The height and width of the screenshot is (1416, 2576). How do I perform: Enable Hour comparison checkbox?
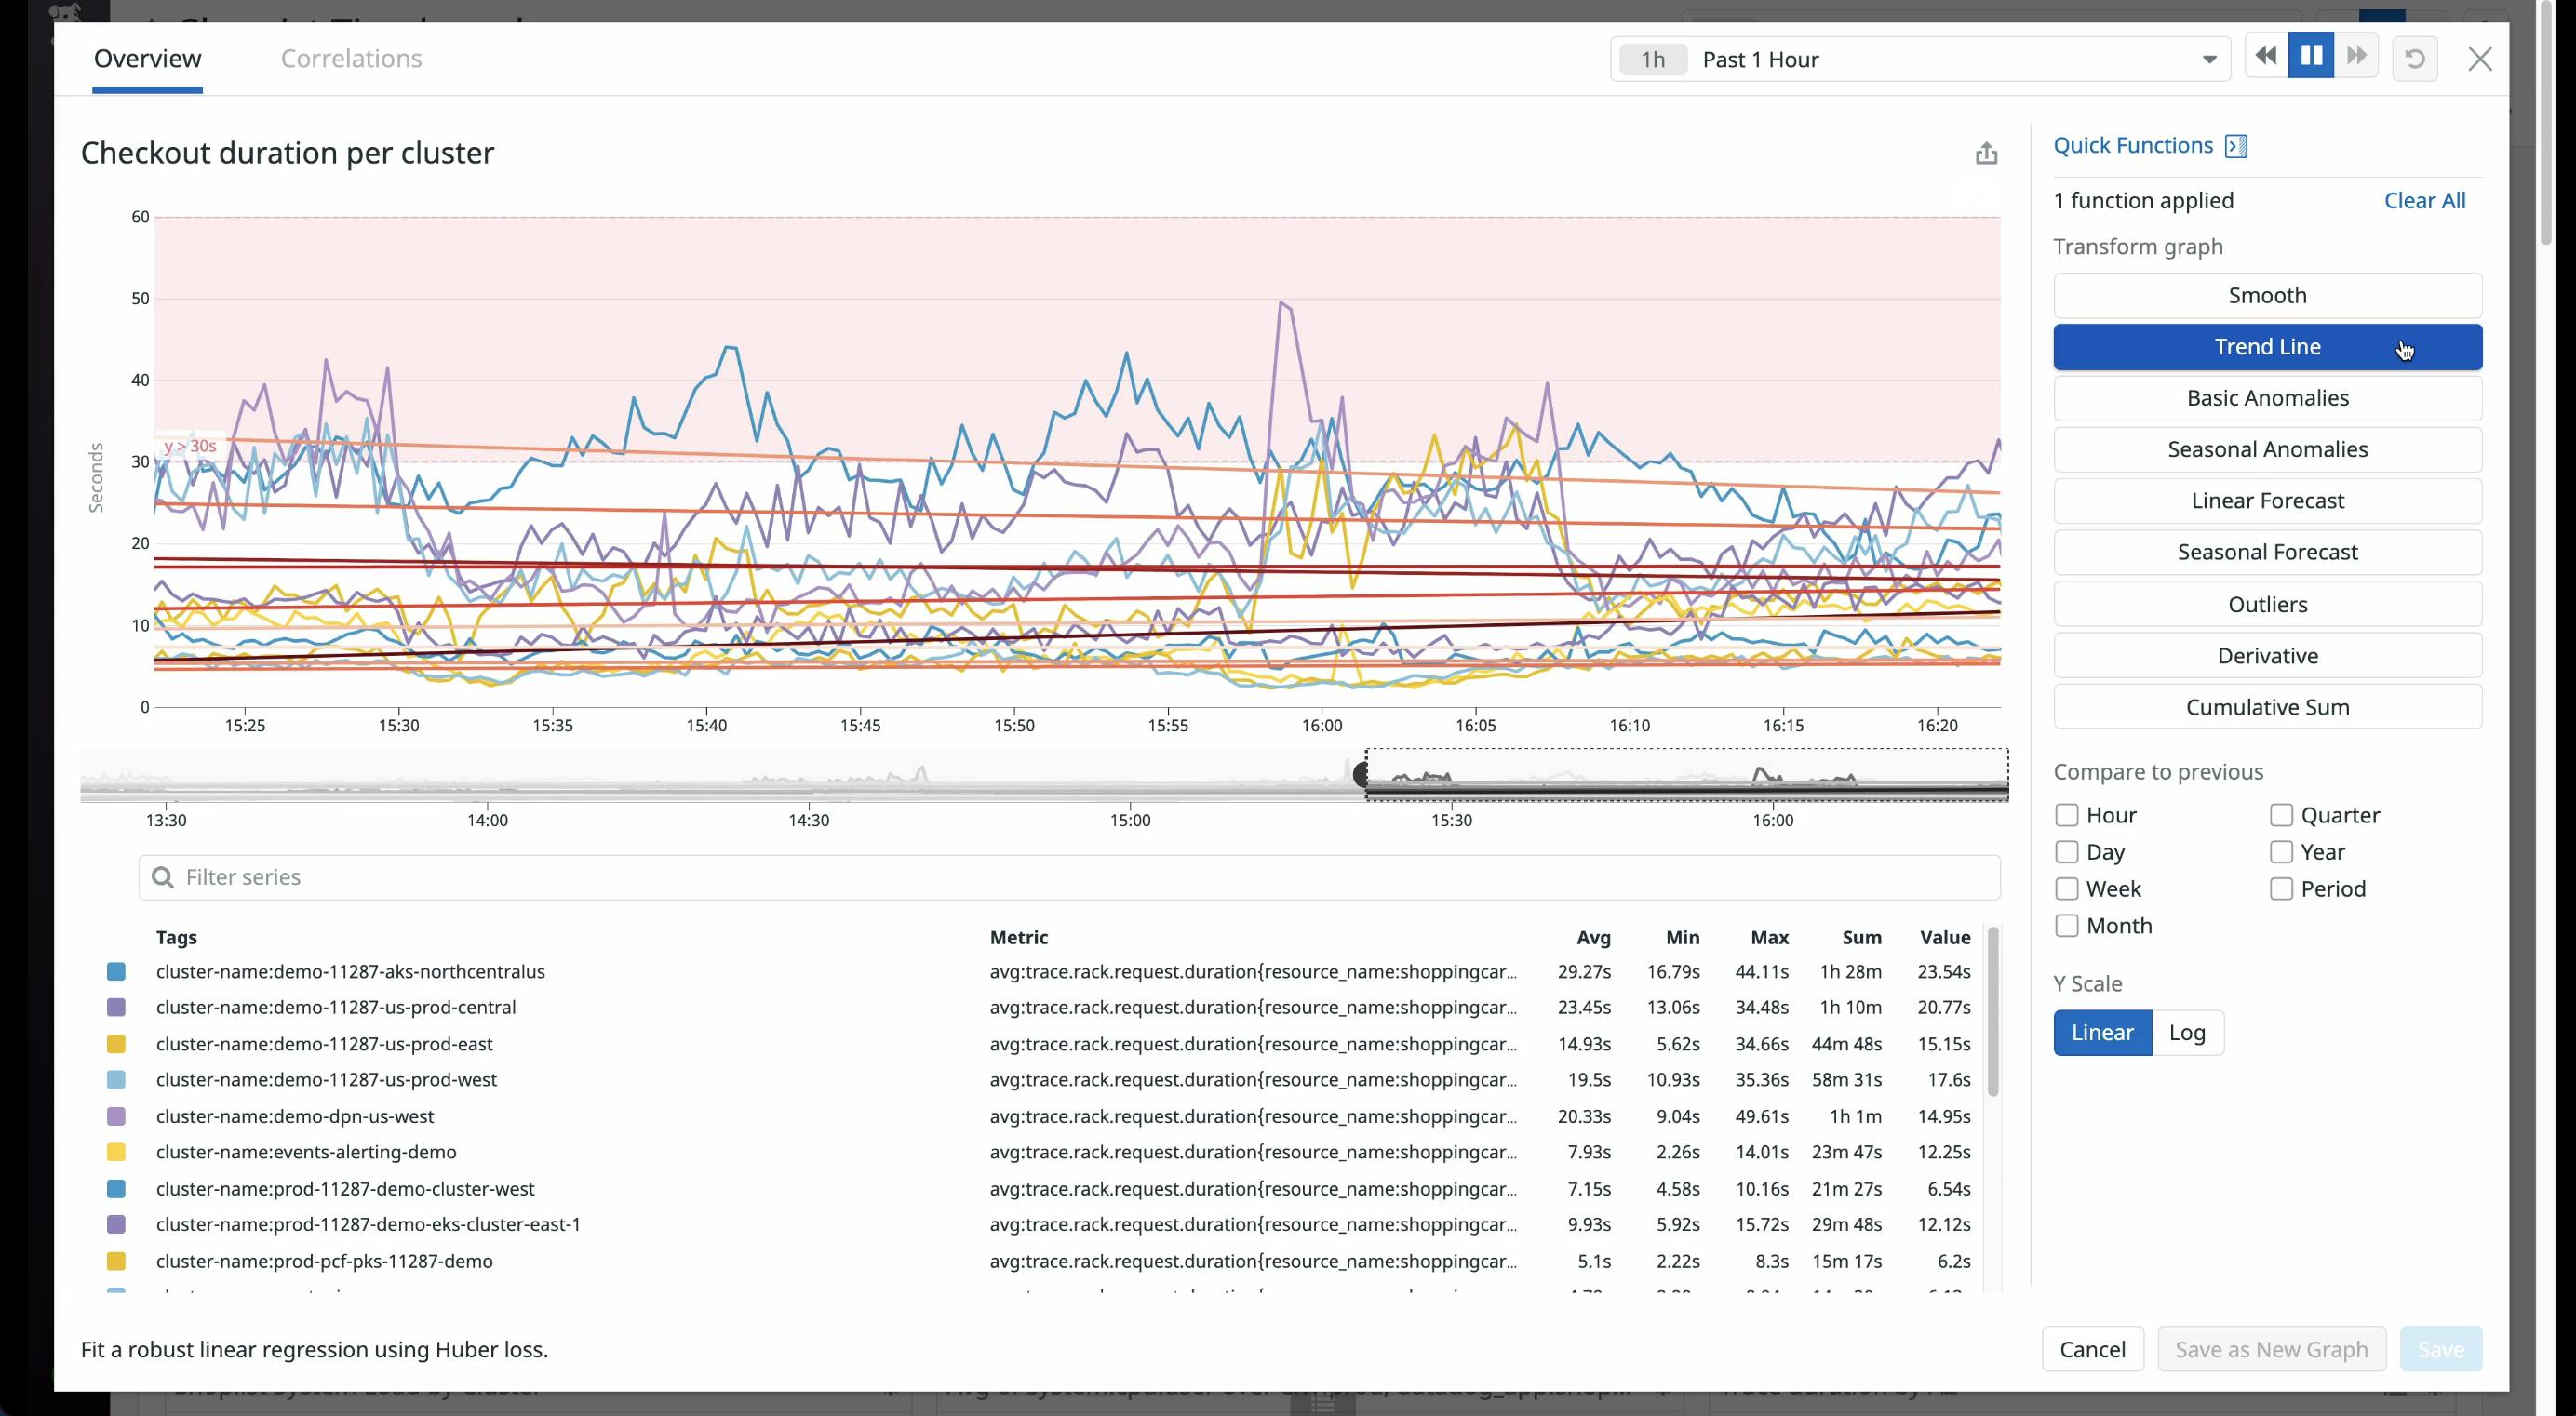2067,814
